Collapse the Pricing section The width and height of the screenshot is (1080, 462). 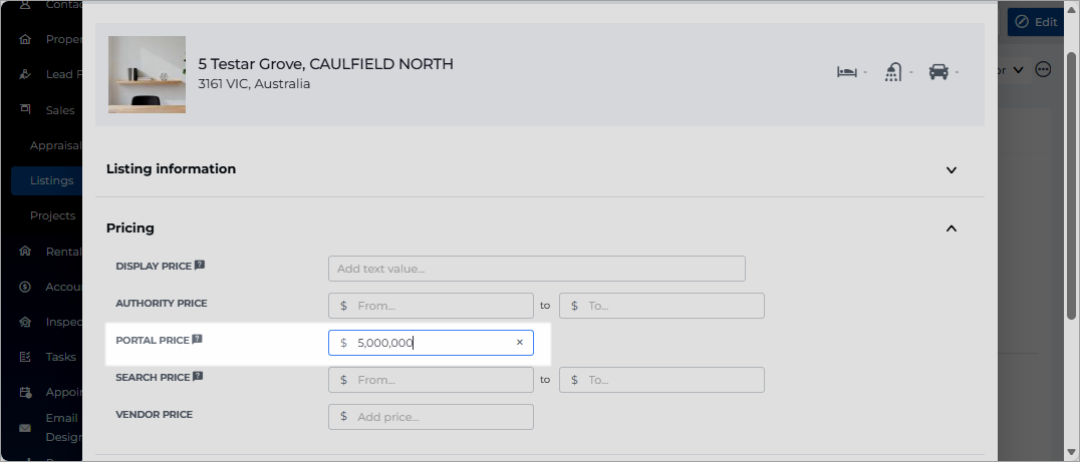(x=951, y=228)
